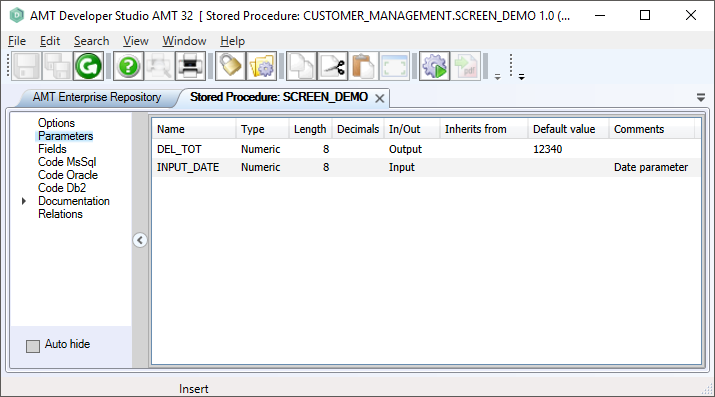Open the Search menu
The width and height of the screenshot is (715, 397).
(x=92, y=41)
